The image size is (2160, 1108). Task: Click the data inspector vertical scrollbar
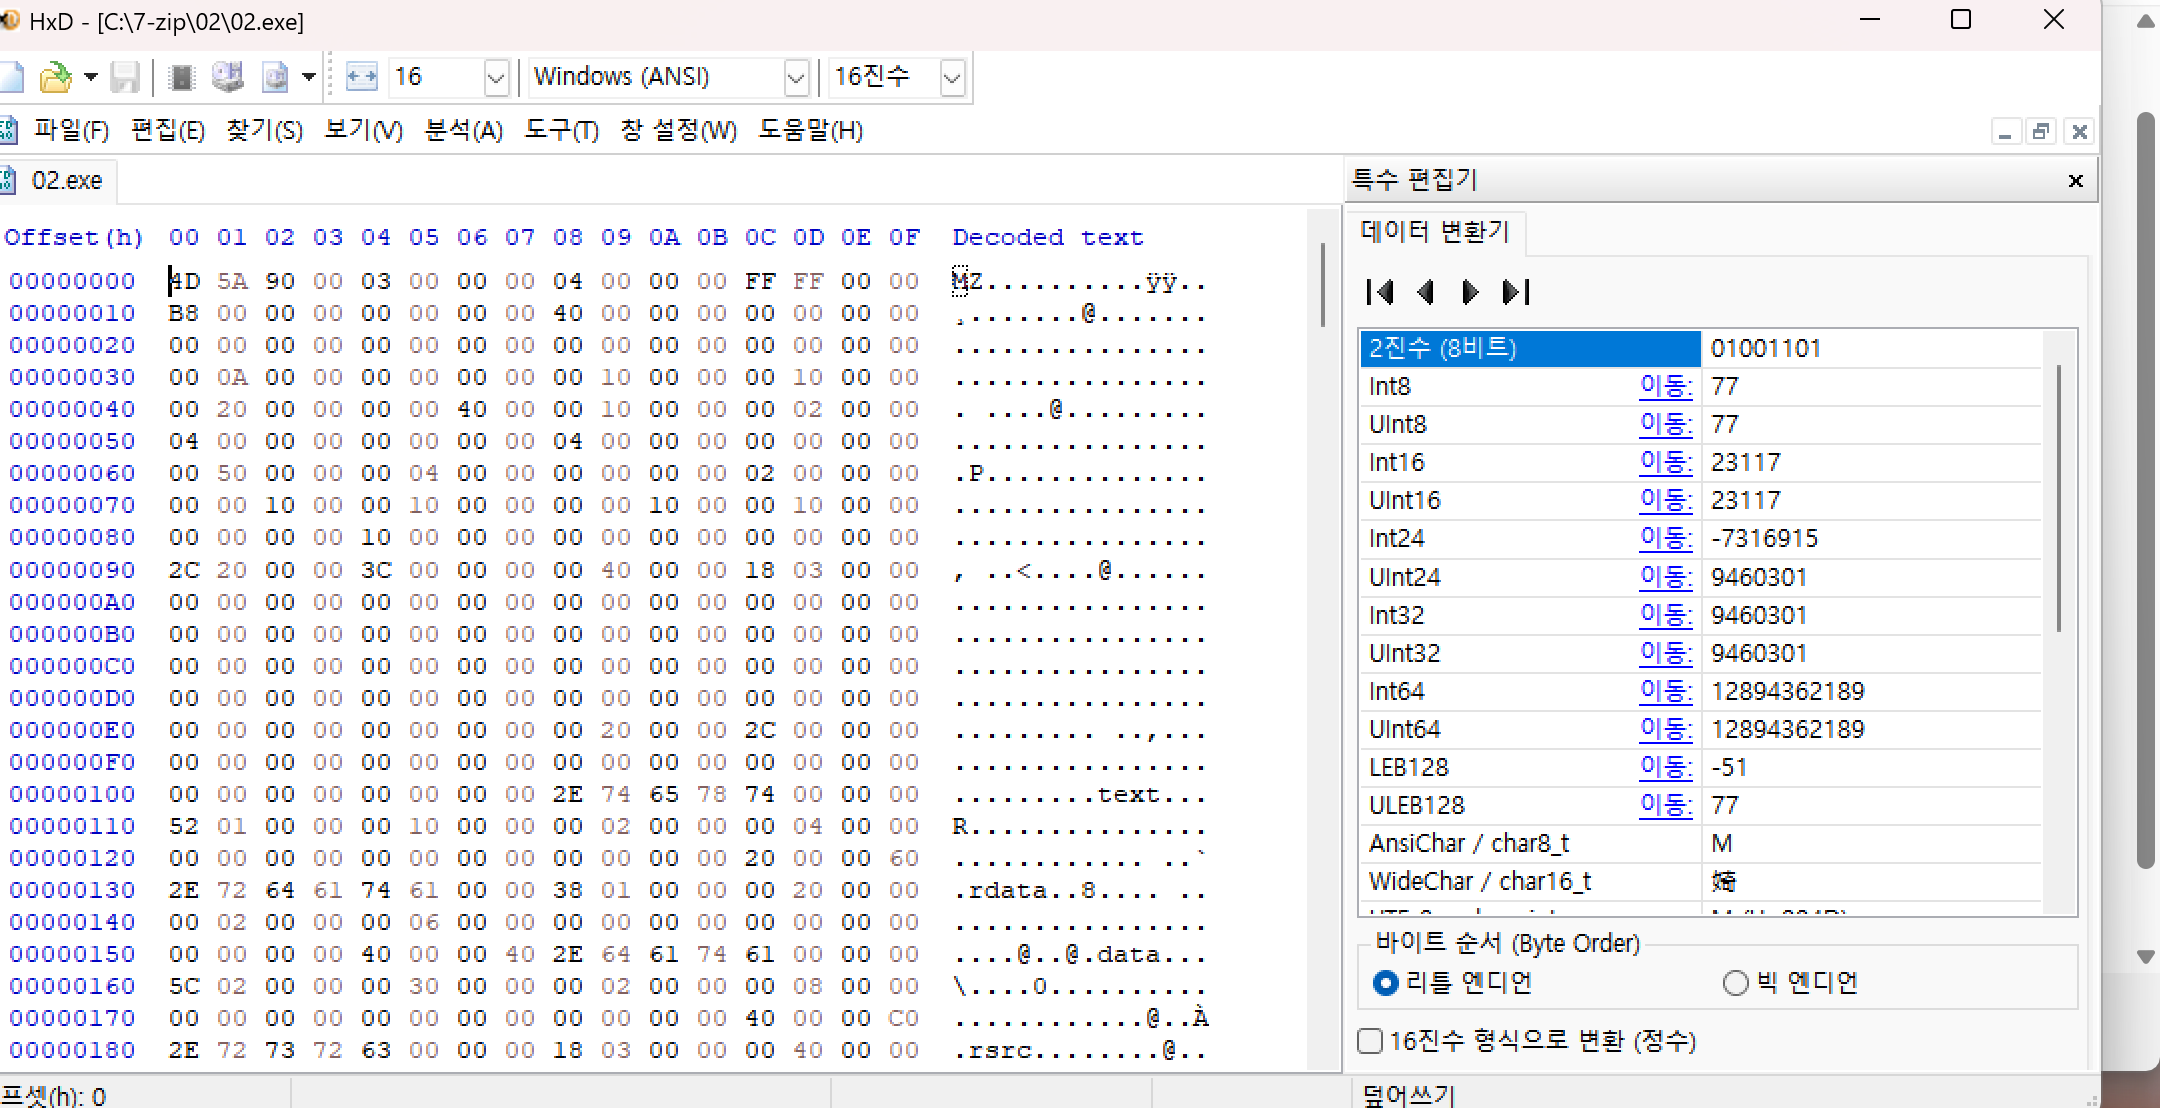(x=2058, y=500)
